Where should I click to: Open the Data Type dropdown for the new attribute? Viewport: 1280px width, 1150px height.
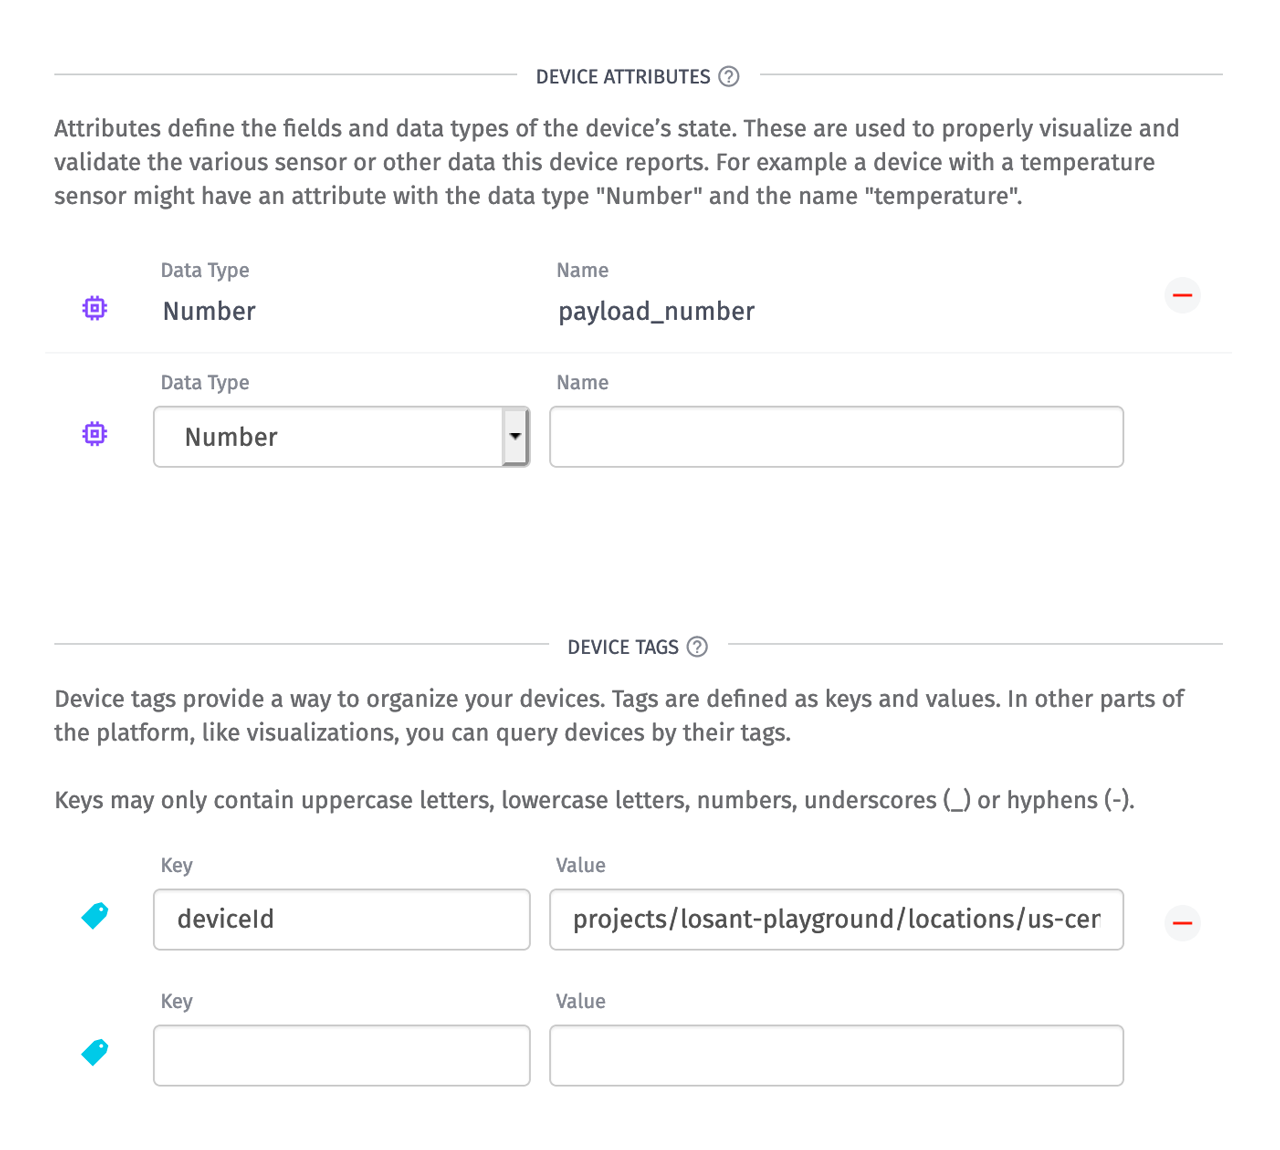[341, 437]
